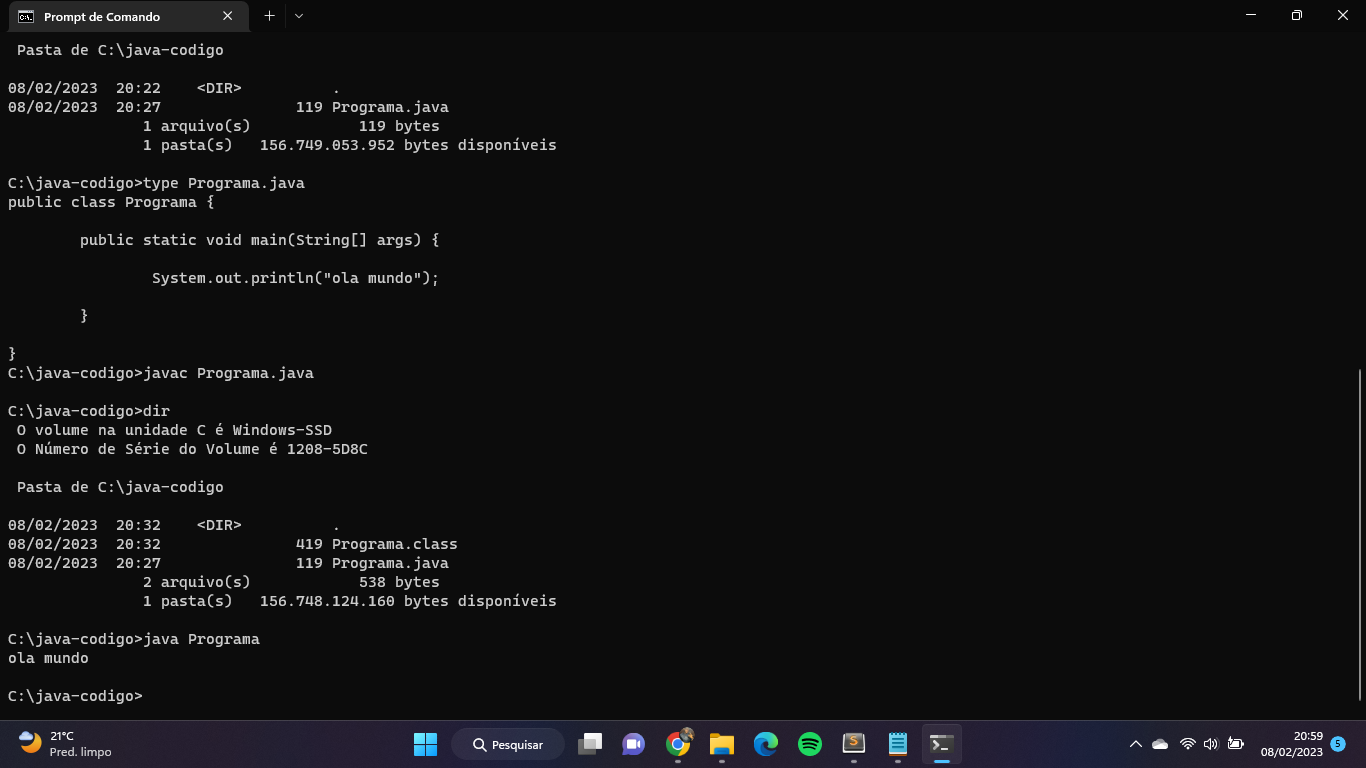Minimize the terminal window
The height and width of the screenshot is (768, 1366).
(1251, 16)
